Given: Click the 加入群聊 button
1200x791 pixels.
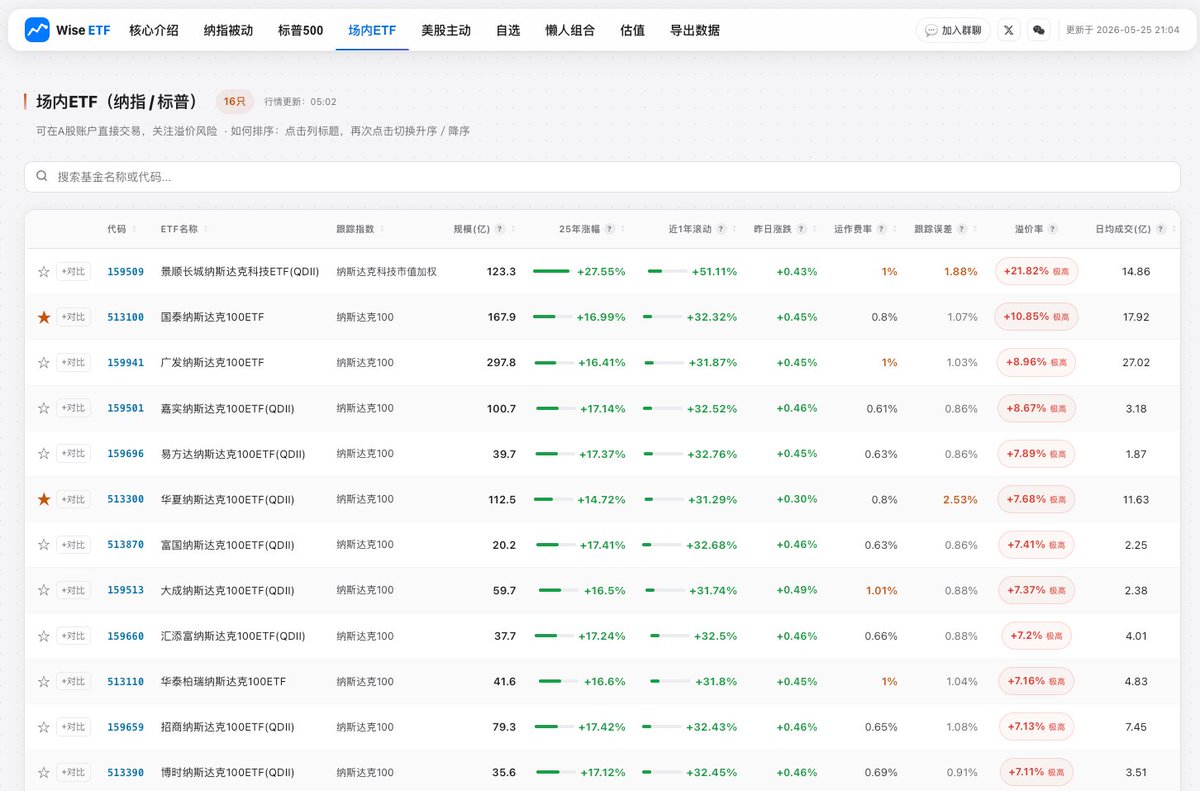Looking at the screenshot, I should pos(953,30).
